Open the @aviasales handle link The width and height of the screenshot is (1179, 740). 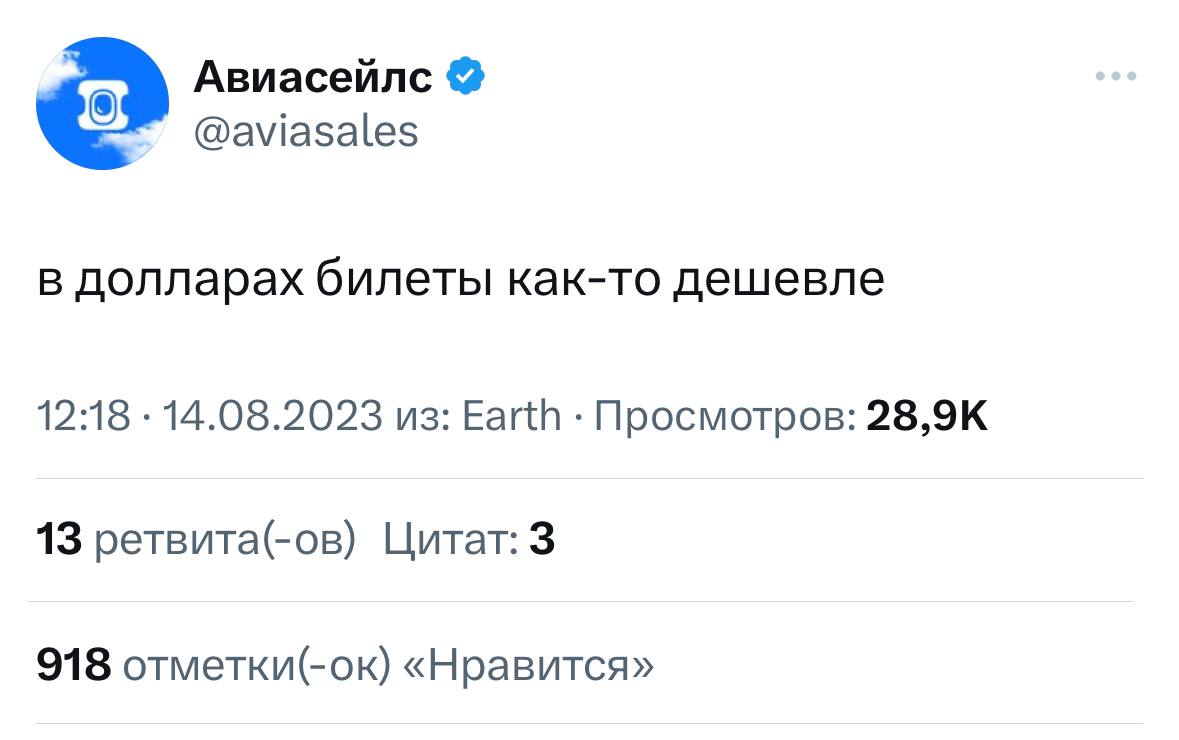coord(306,131)
